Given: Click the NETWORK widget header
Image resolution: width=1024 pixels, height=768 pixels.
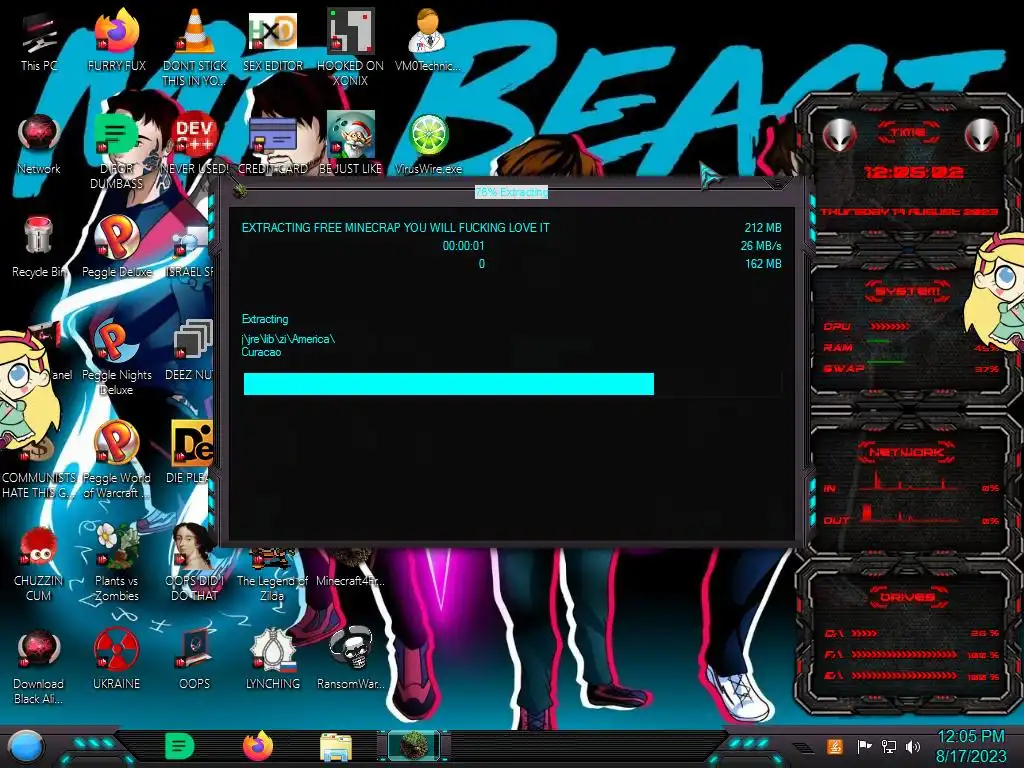Looking at the screenshot, I should 908,451.
